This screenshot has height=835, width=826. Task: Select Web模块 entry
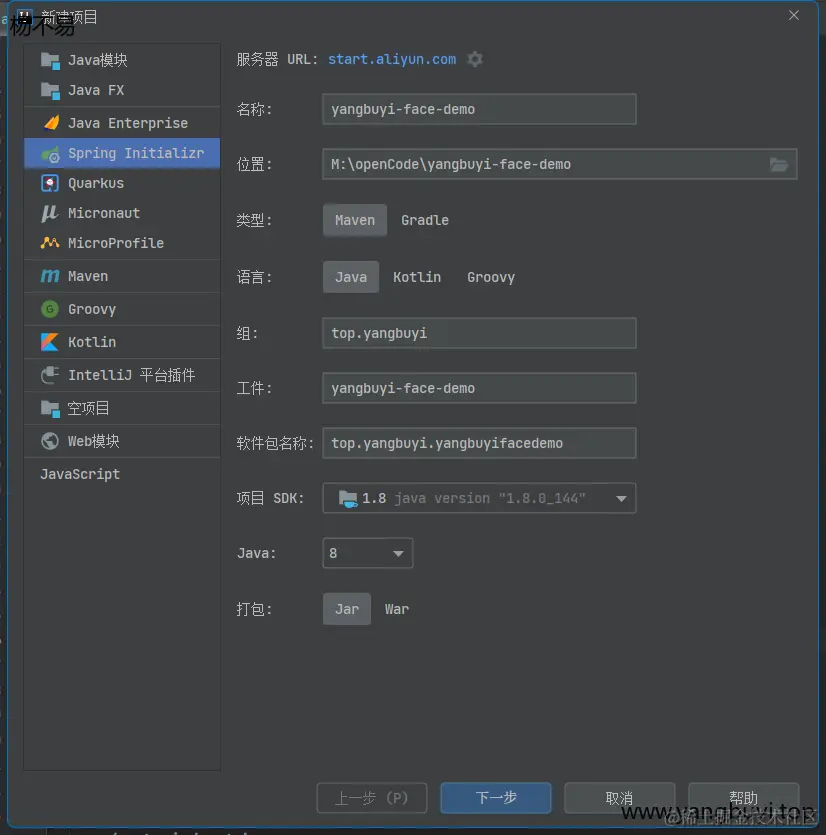click(122, 441)
